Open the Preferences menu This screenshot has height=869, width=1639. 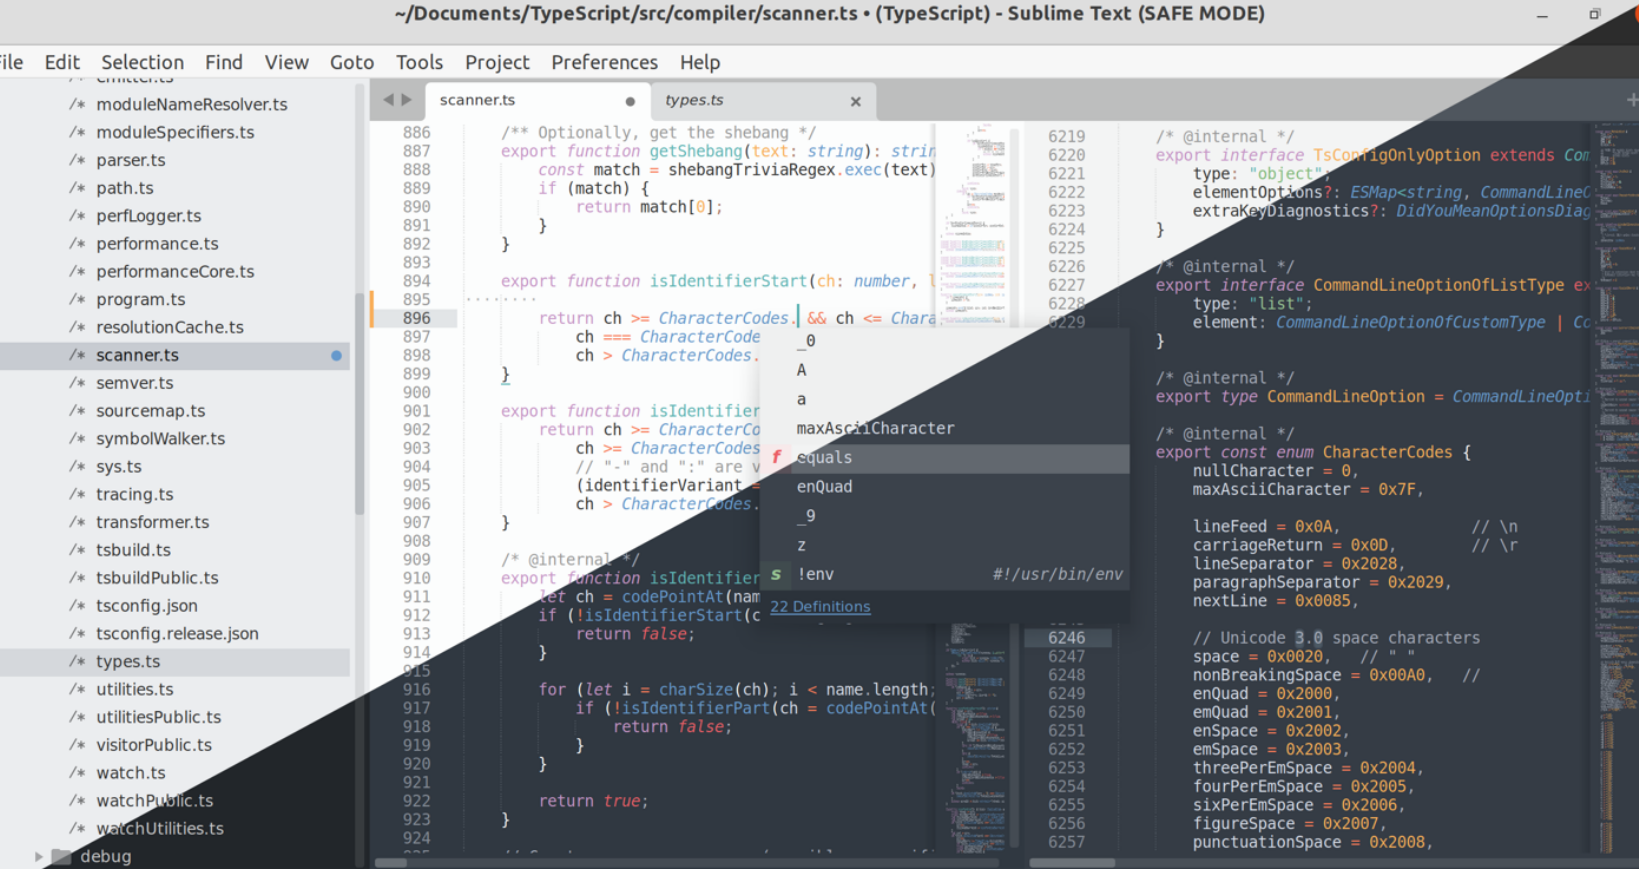click(x=604, y=62)
